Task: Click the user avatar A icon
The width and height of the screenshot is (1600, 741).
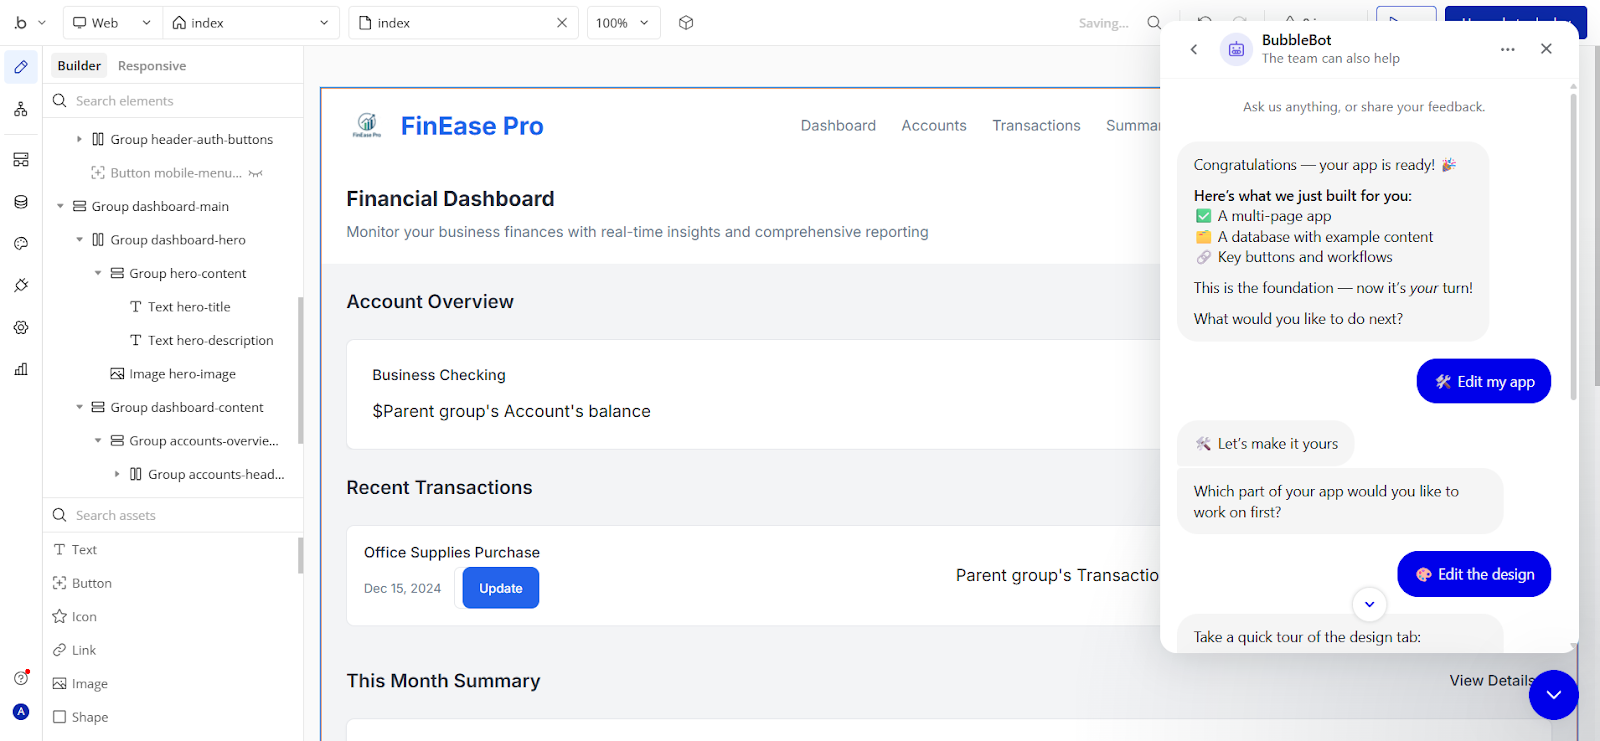Action: [x=21, y=712]
